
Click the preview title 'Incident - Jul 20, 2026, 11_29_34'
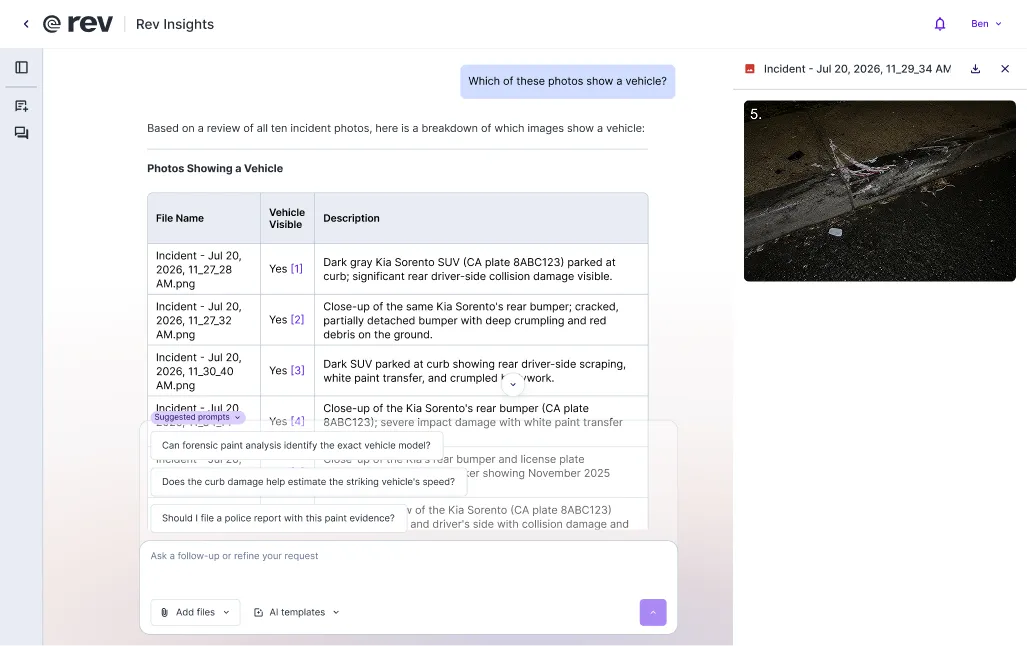pyautogui.click(x=857, y=69)
